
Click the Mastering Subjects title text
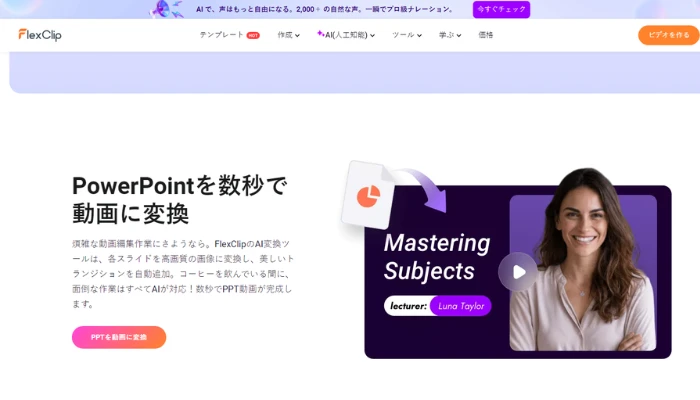coord(437,257)
